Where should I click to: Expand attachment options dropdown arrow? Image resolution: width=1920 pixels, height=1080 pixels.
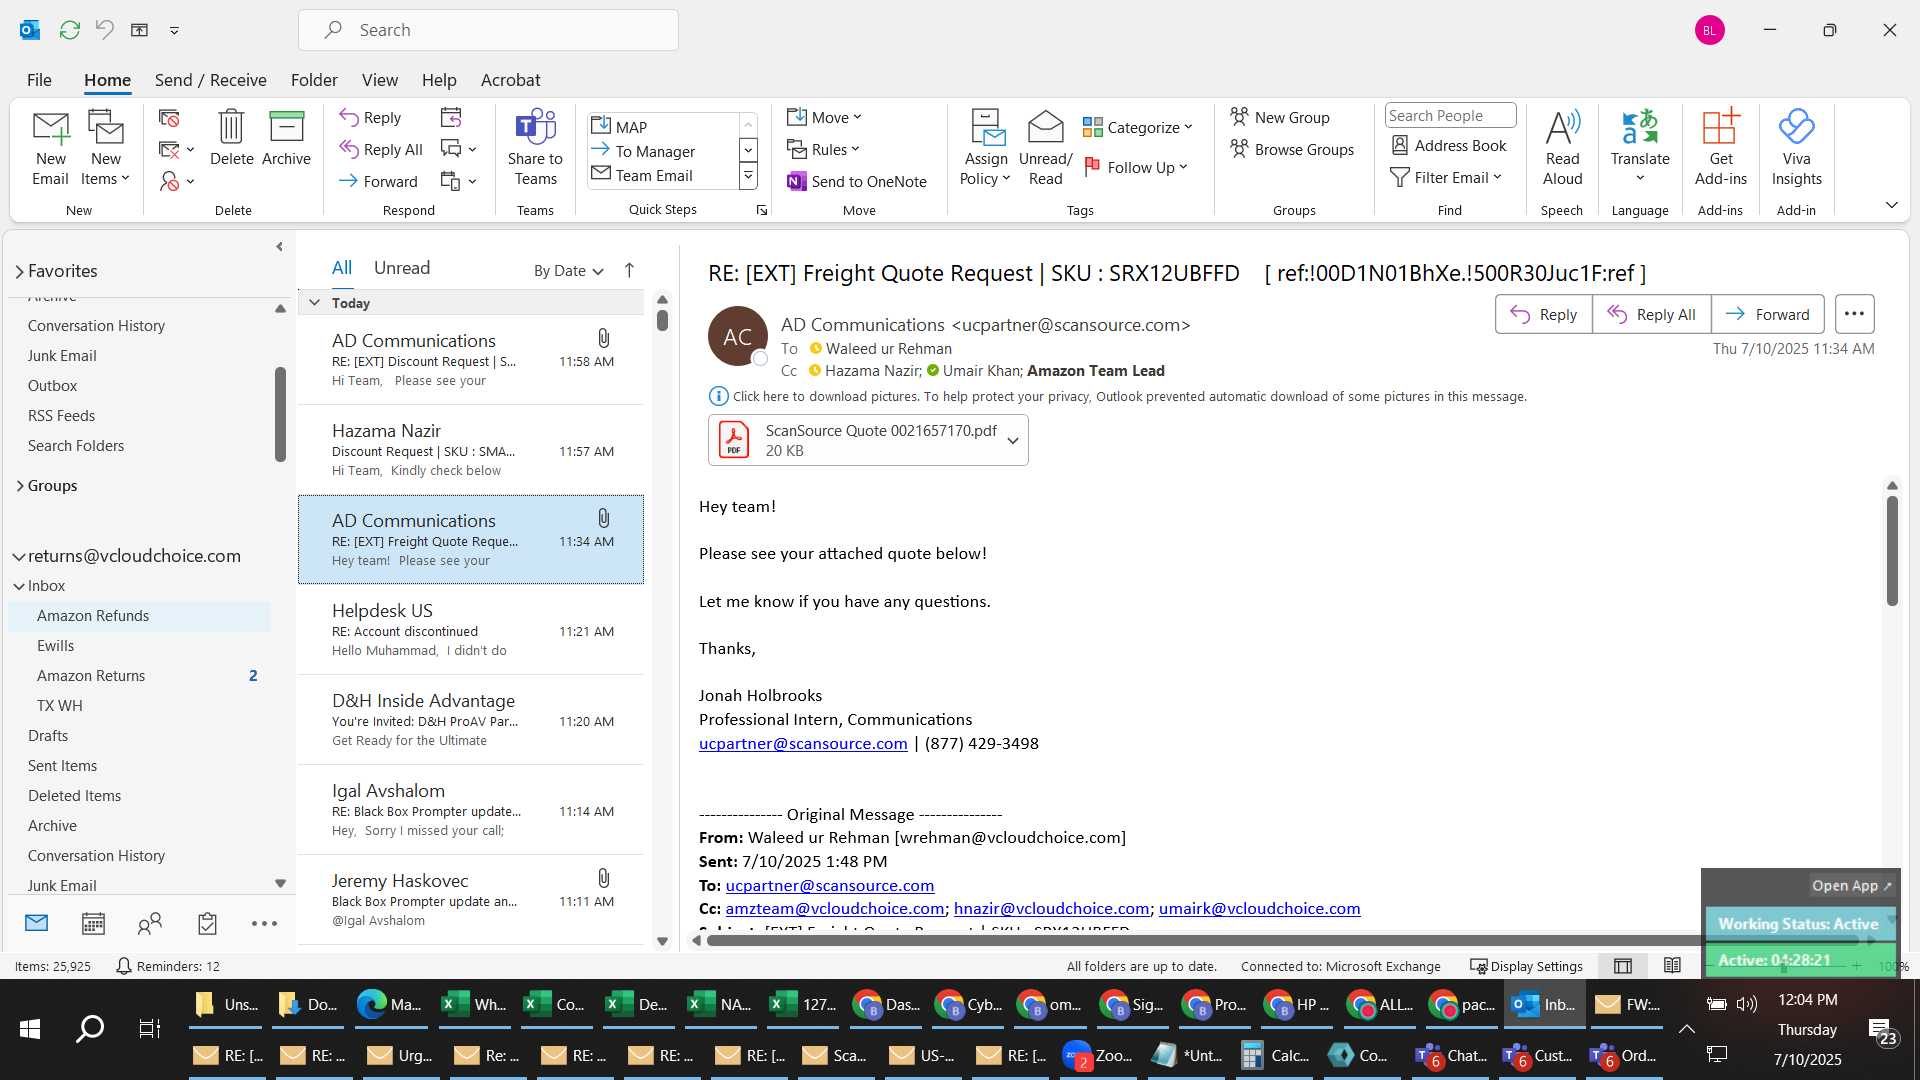point(1013,440)
